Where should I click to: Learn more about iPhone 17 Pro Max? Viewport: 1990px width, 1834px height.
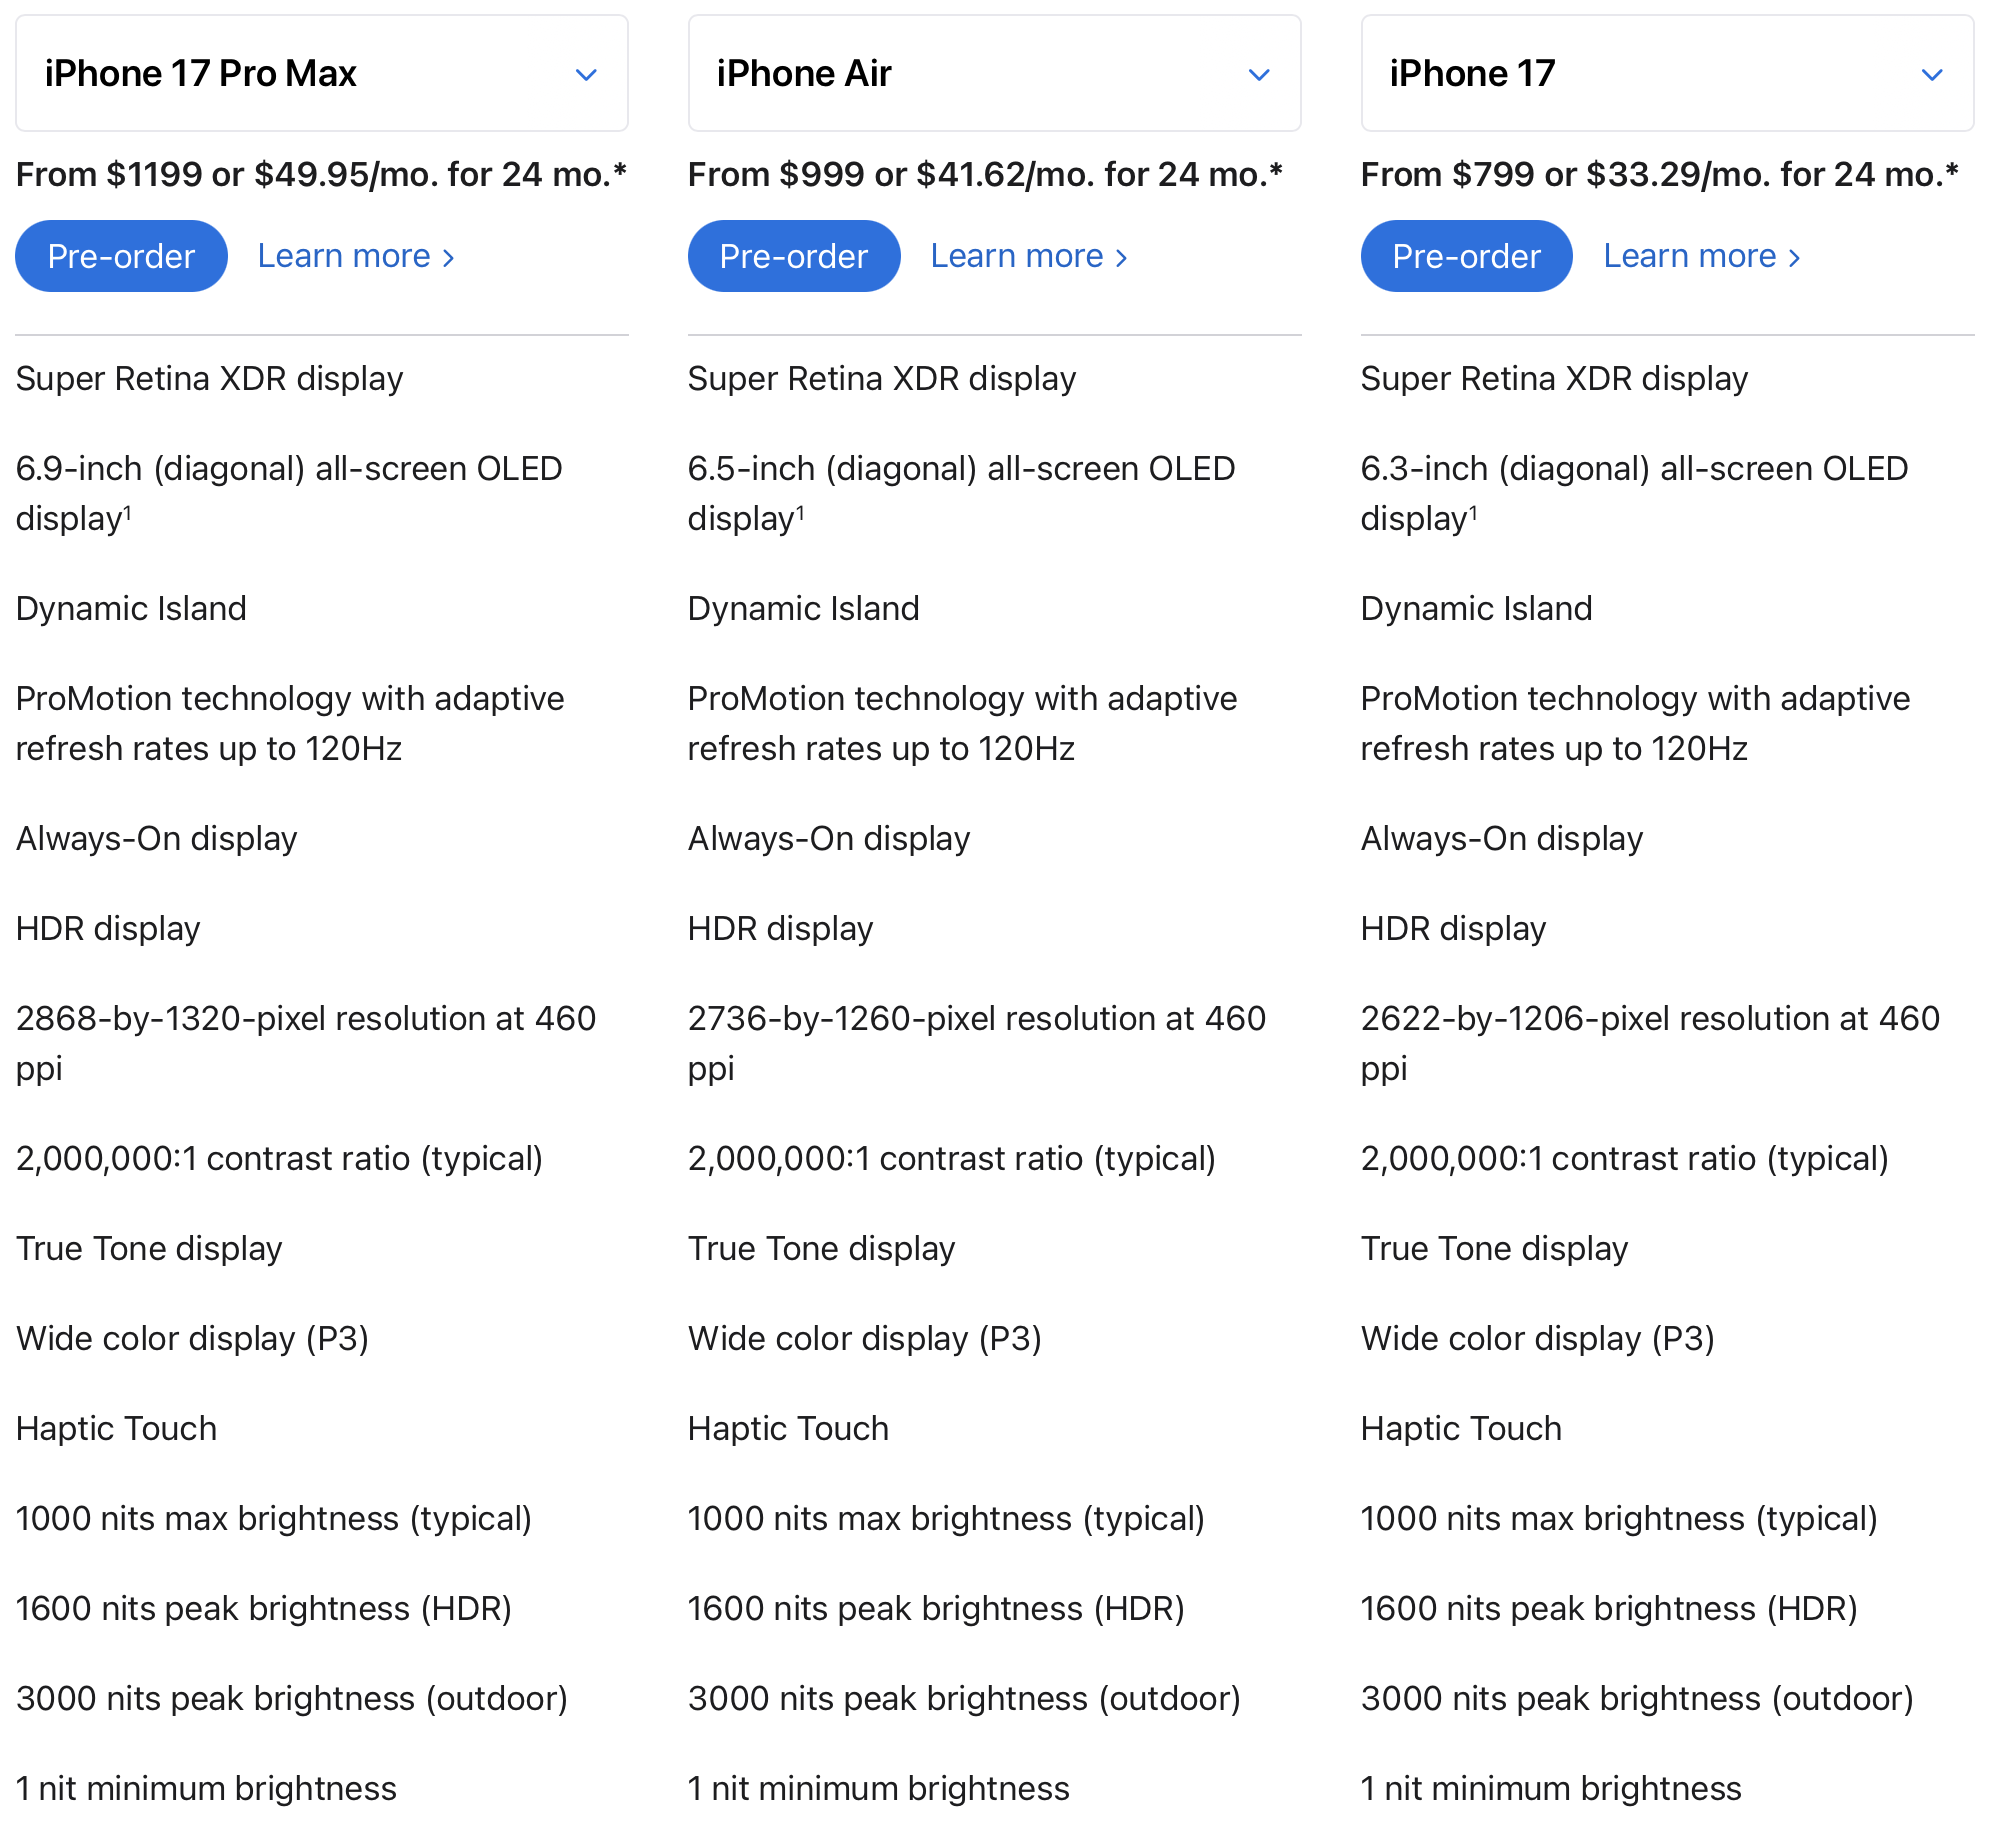click(356, 256)
